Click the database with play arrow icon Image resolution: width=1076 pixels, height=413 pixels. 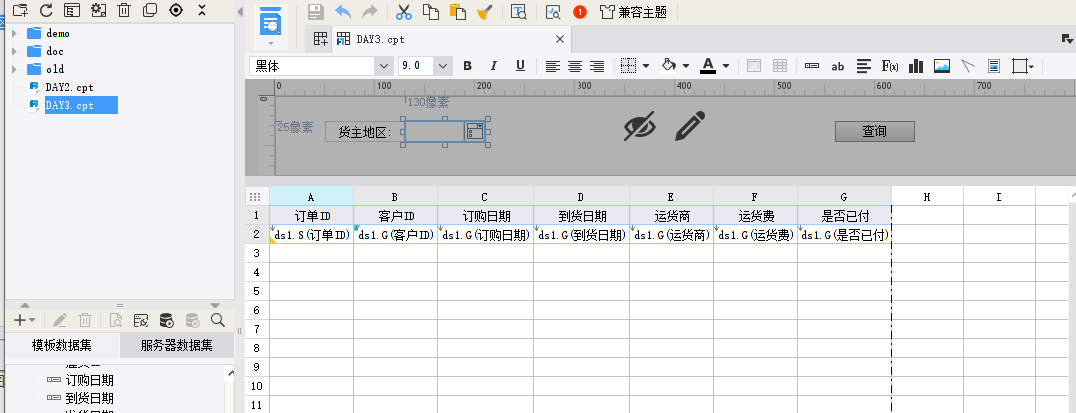pos(165,320)
